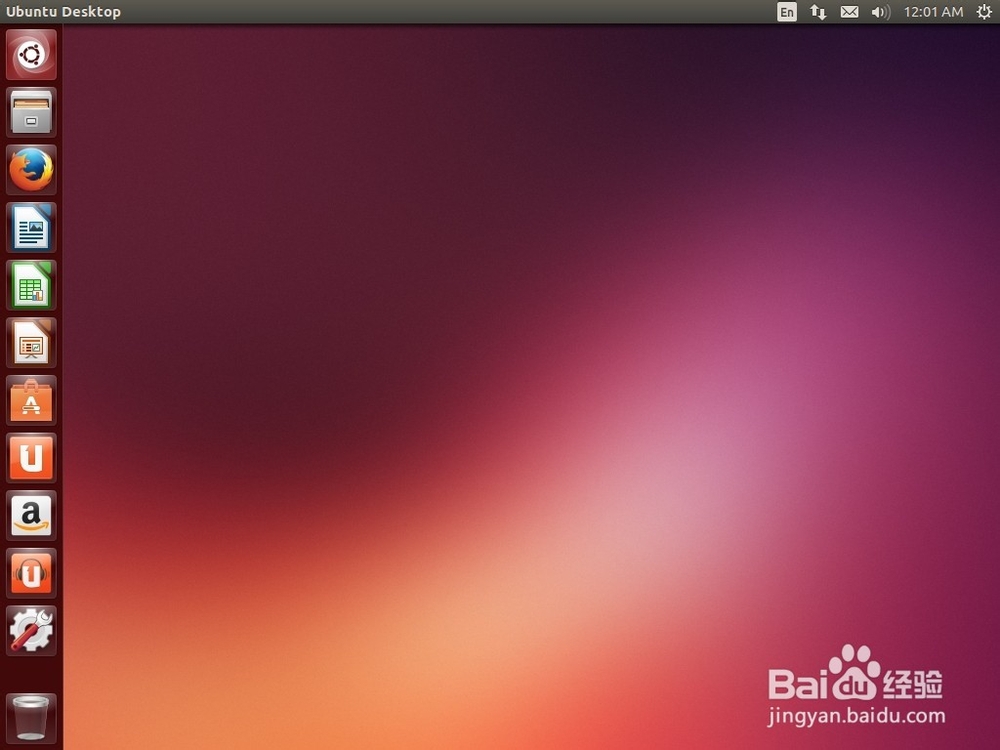The height and width of the screenshot is (750, 1000).
Task: Launch the Amazon shortcut
Action: (30, 516)
